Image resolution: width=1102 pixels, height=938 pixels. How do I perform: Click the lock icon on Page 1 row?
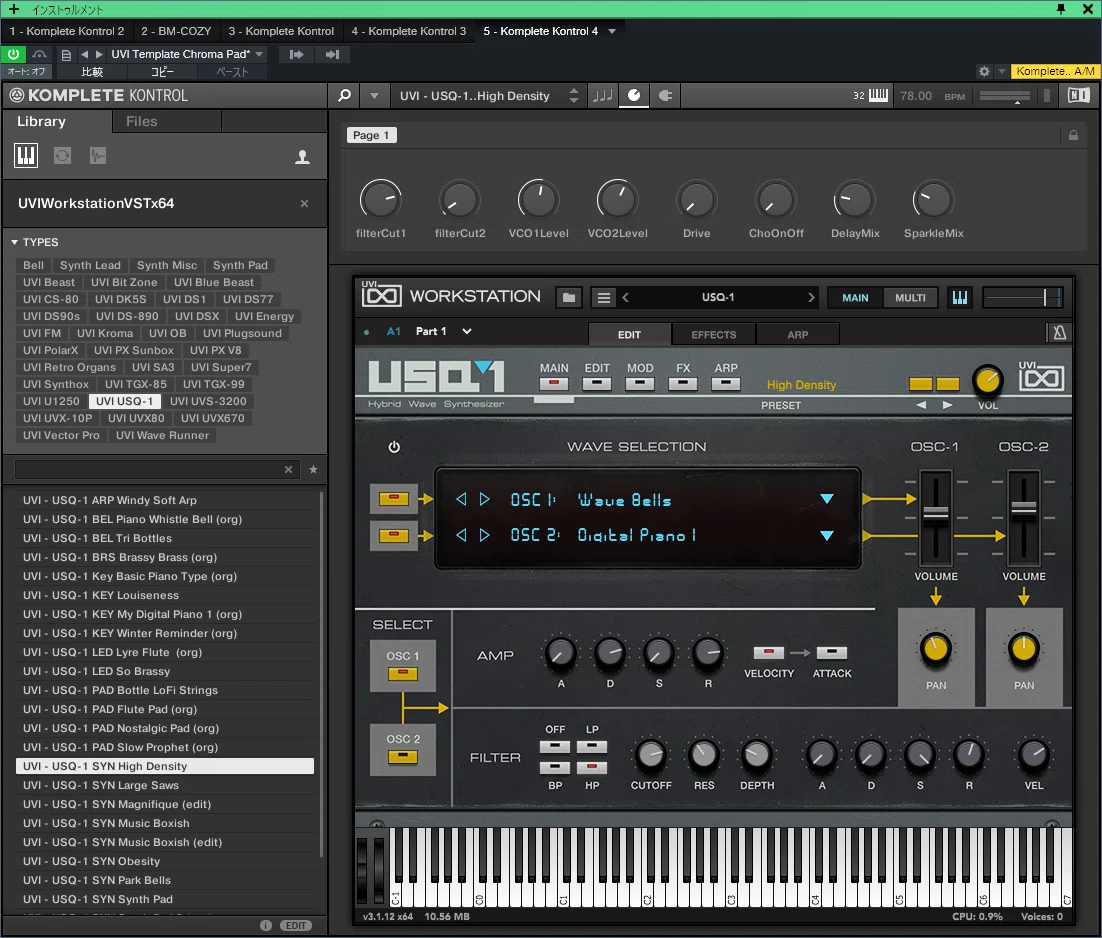click(x=1073, y=135)
